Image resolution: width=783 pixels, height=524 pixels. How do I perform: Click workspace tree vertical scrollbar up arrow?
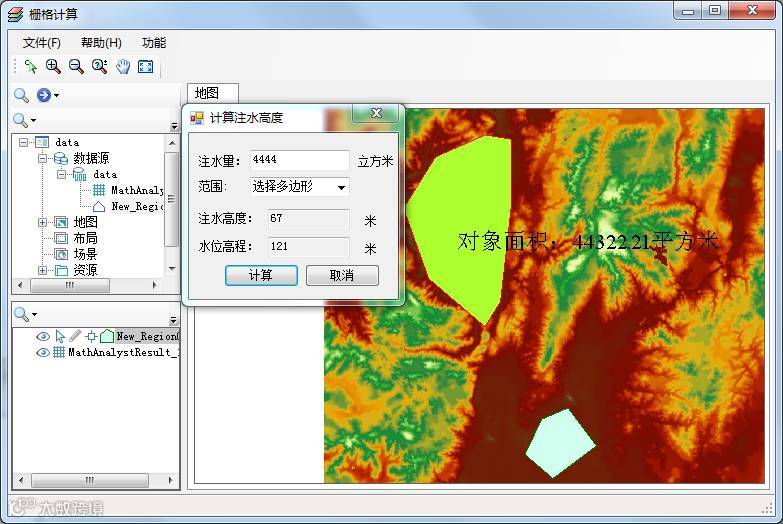point(172,143)
